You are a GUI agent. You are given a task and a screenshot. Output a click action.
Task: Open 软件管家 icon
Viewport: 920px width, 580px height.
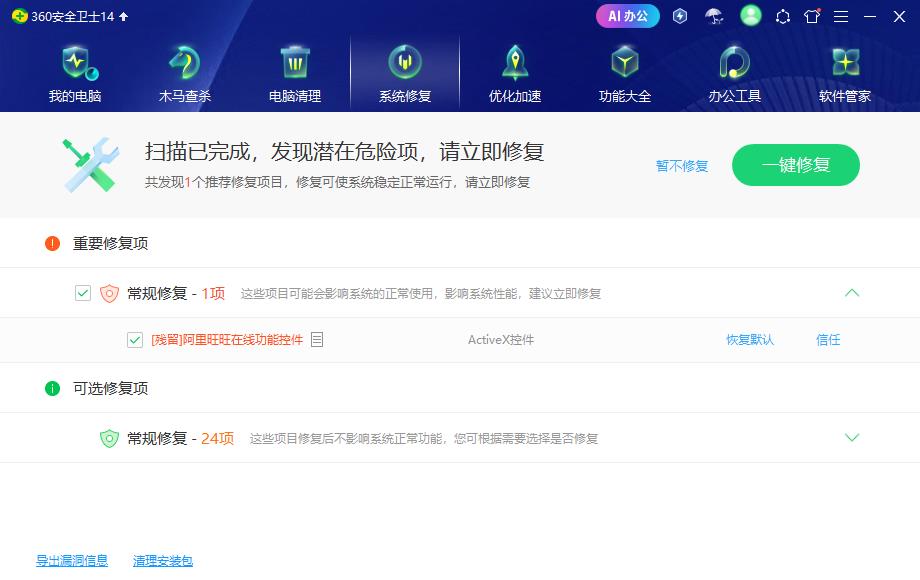coord(845,62)
